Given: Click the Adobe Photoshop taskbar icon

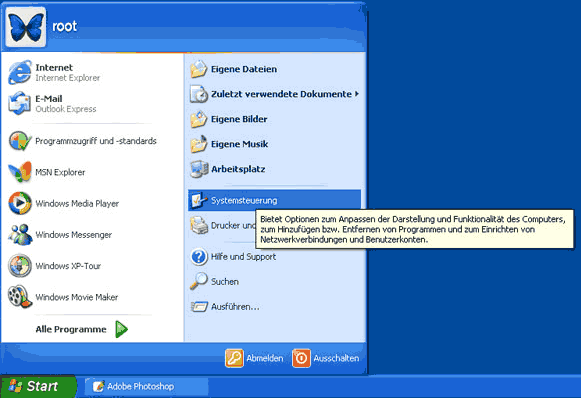Looking at the screenshot, I should [98, 387].
